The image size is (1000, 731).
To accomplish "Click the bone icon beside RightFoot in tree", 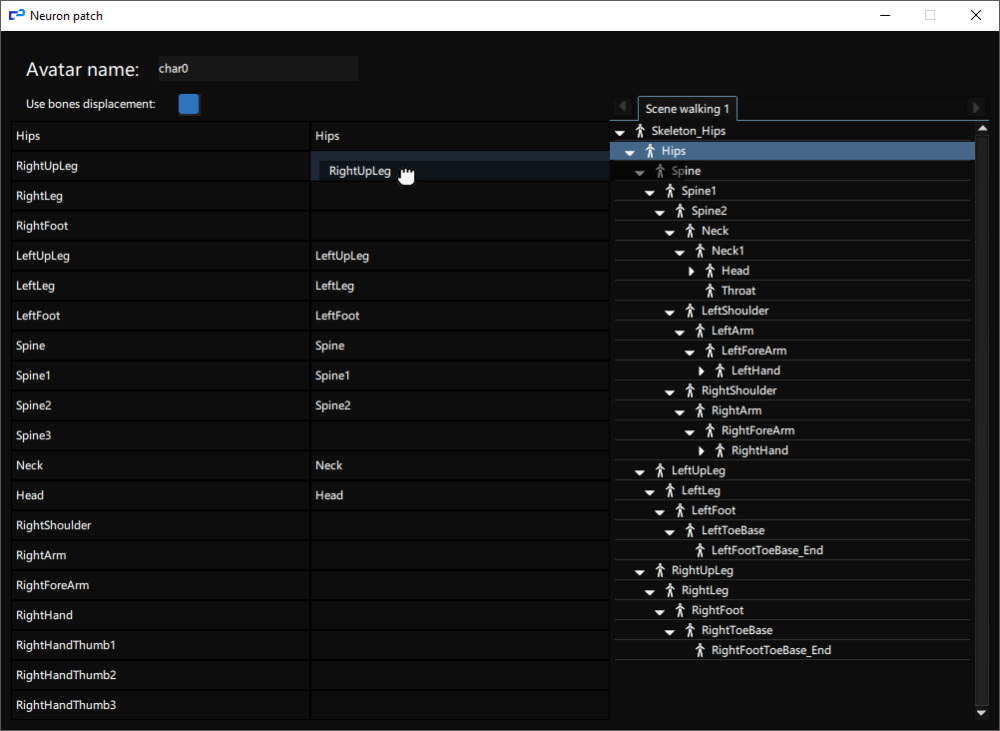I will (680, 610).
